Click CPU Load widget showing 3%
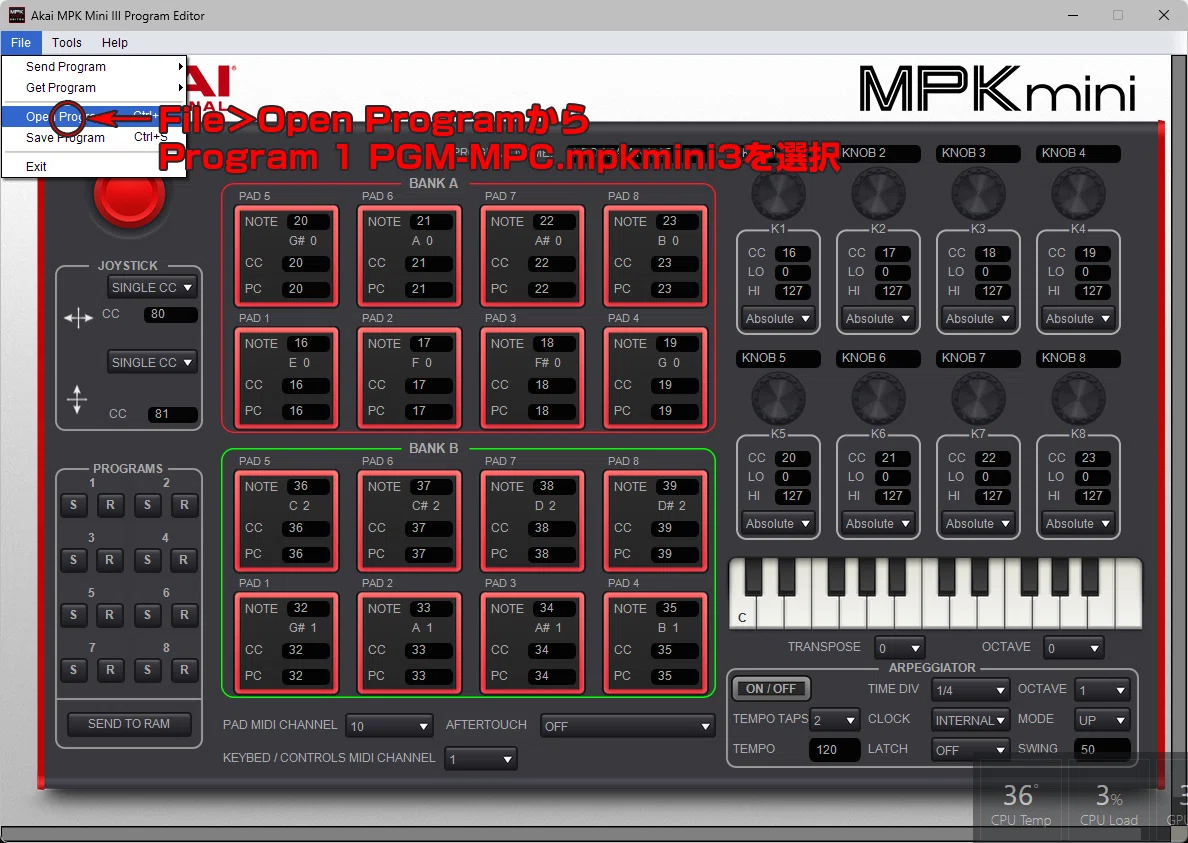The image size is (1188, 843). (1109, 804)
